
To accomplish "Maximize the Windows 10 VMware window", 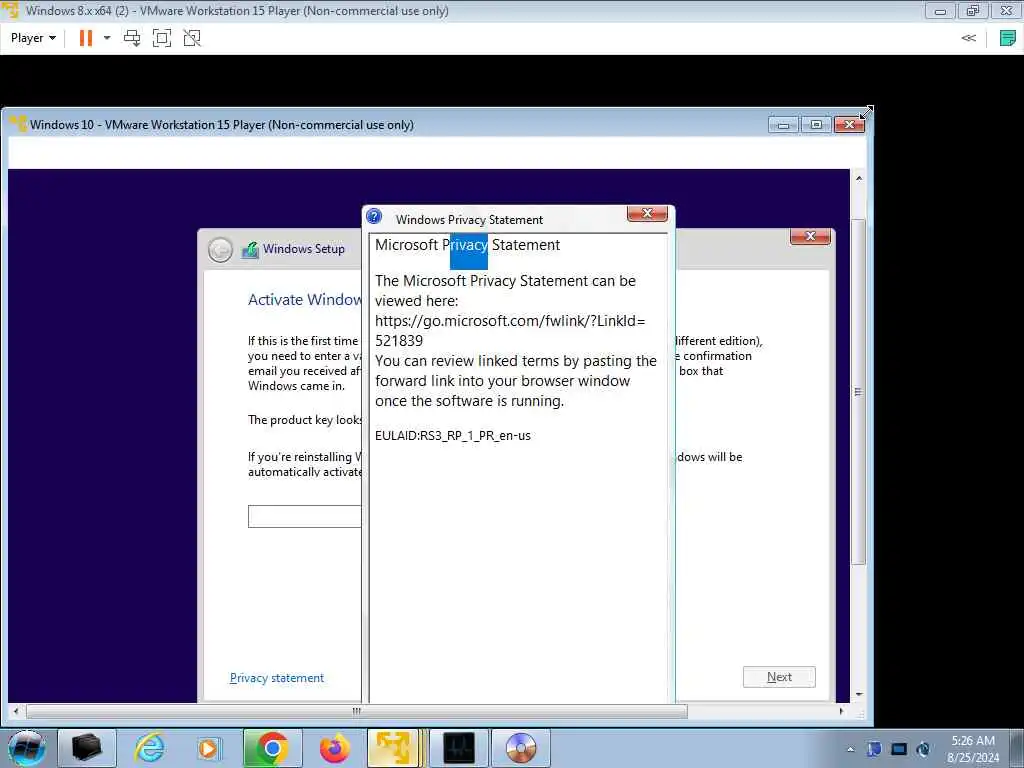I will tap(816, 125).
